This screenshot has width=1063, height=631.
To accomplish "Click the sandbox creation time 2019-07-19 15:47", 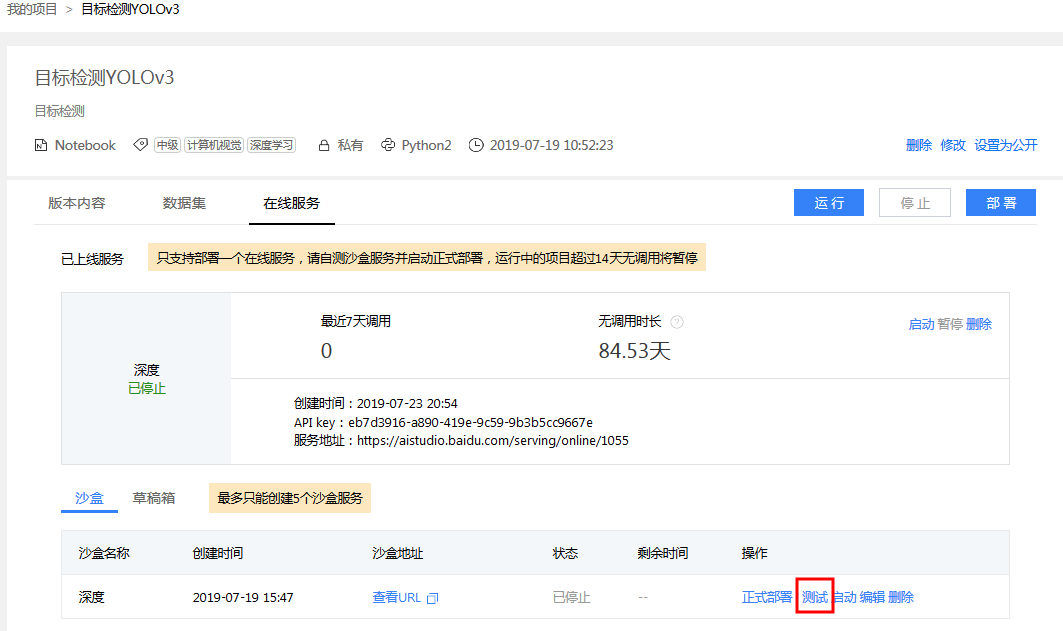I will pos(243,598).
